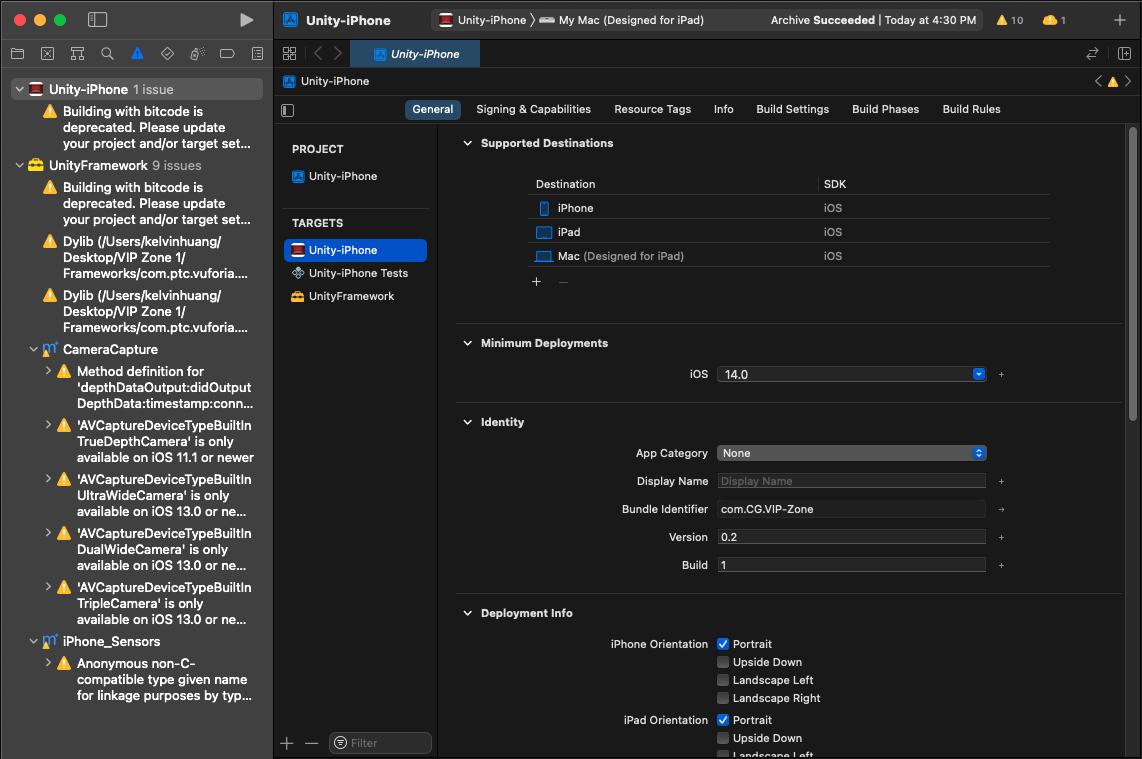Image resolution: width=1142 pixels, height=759 pixels.
Task: Open the App Category dropdown
Action: pyautogui.click(x=851, y=453)
